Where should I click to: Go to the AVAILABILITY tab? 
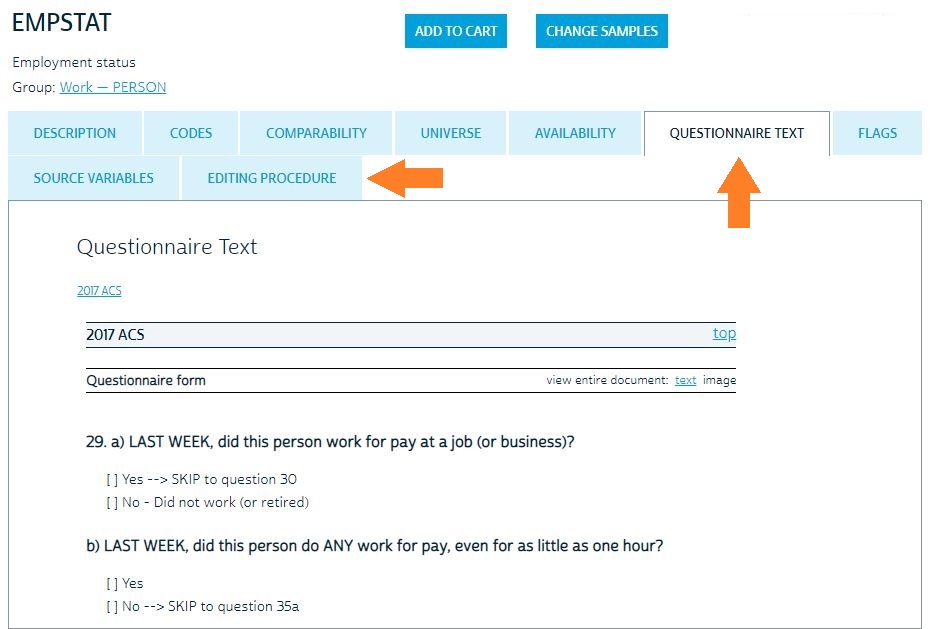point(575,133)
